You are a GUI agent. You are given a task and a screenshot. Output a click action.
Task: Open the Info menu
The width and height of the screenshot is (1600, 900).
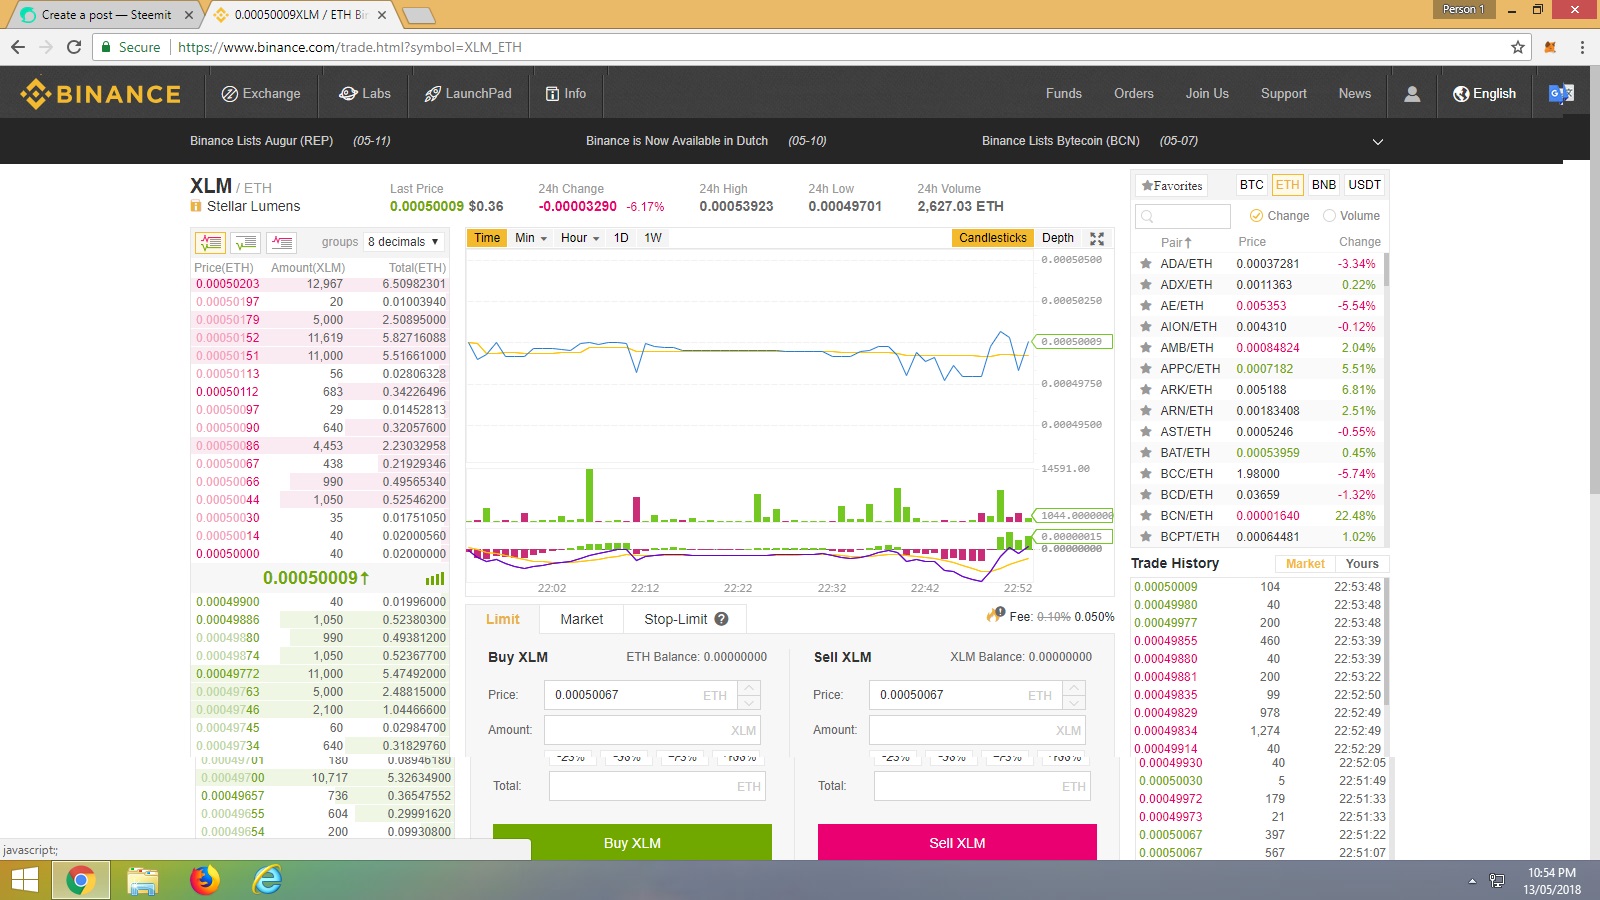pos(566,94)
